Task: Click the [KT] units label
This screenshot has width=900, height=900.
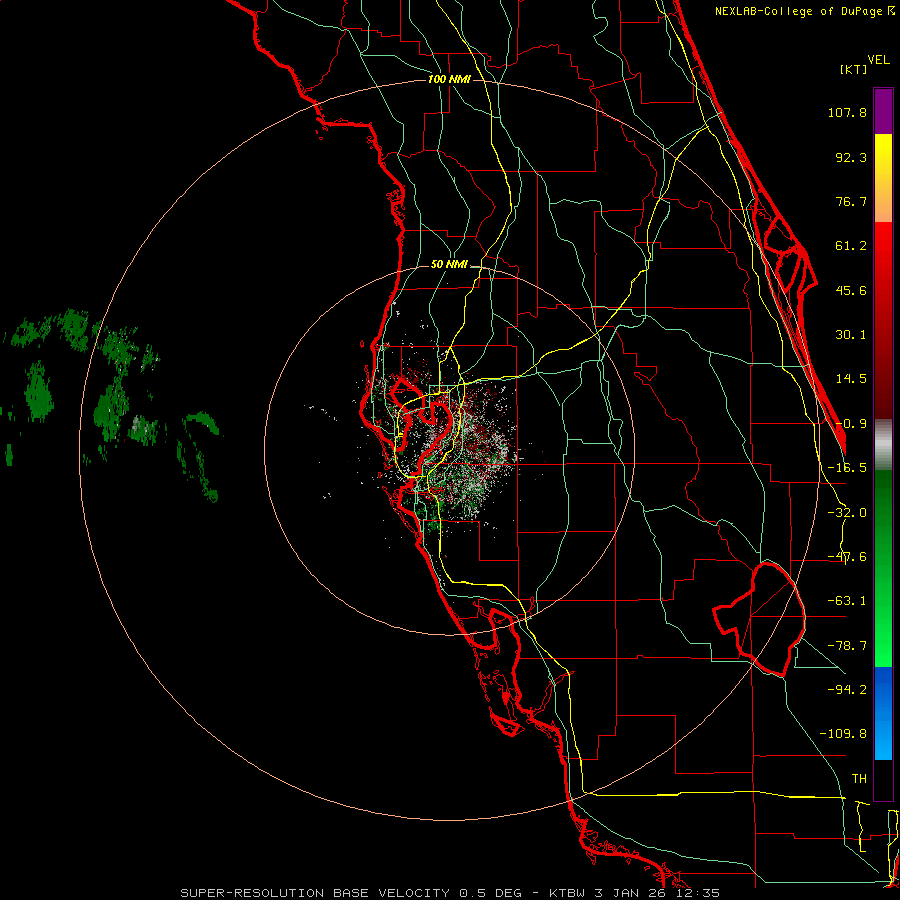Action: [854, 69]
